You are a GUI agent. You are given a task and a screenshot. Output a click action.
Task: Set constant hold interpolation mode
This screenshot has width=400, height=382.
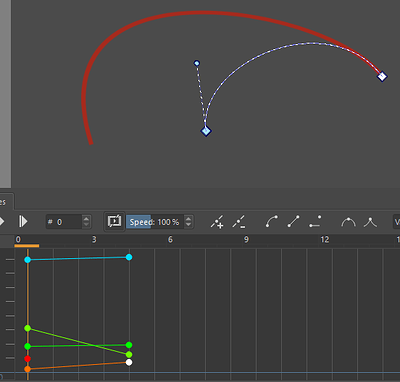[x=315, y=222]
